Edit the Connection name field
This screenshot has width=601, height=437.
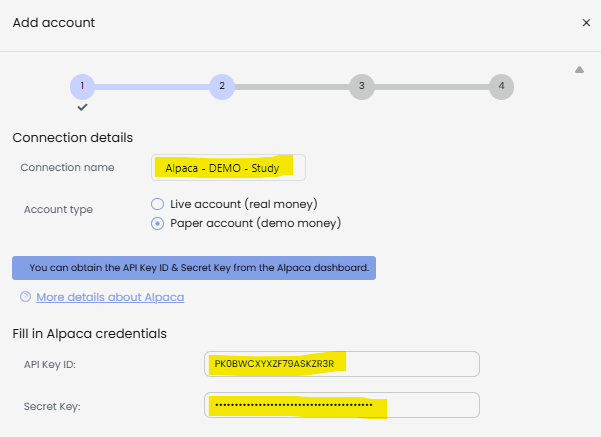coord(228,168)
